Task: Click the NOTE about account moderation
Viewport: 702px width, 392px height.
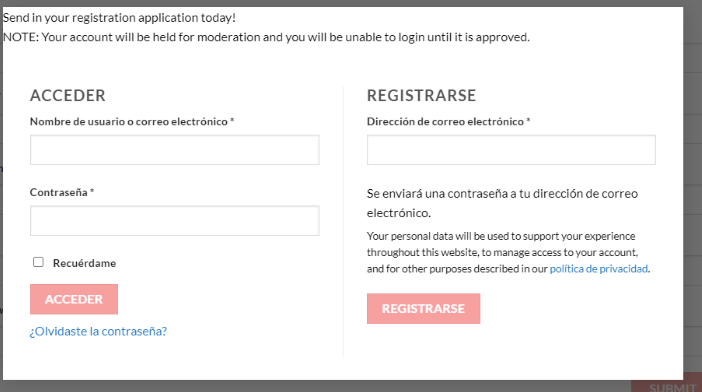Action: (266, 37)
